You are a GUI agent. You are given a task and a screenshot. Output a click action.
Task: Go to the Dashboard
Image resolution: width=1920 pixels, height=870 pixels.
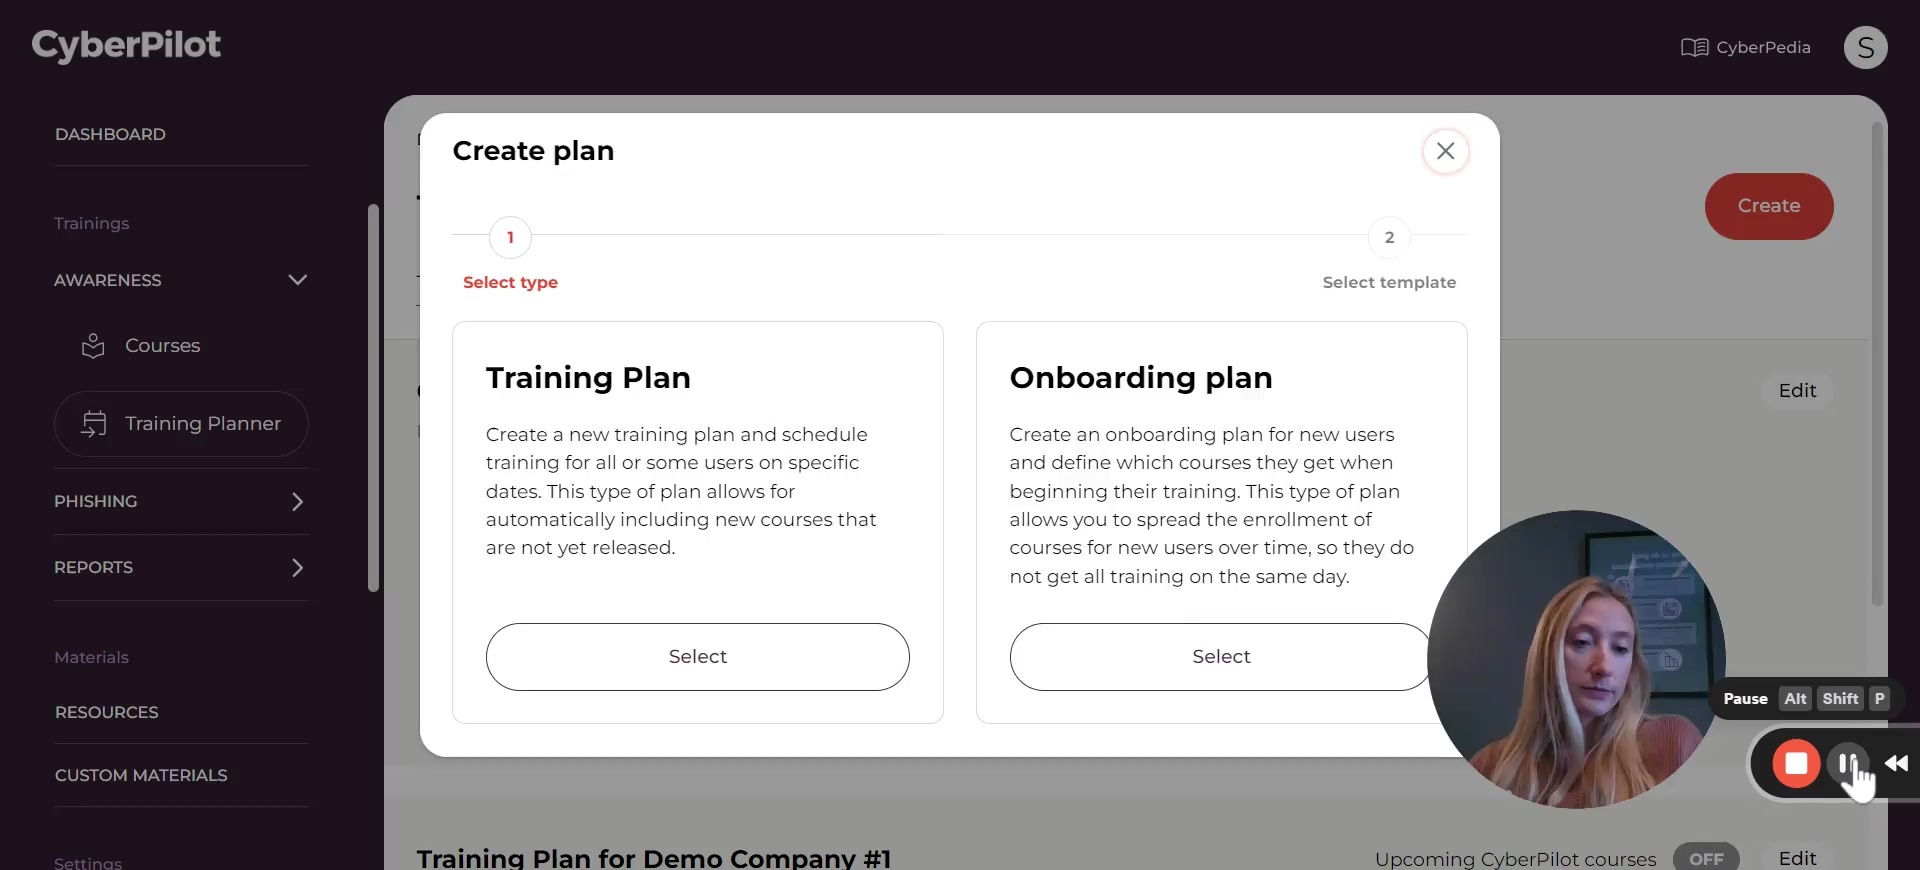coord(110,134)
